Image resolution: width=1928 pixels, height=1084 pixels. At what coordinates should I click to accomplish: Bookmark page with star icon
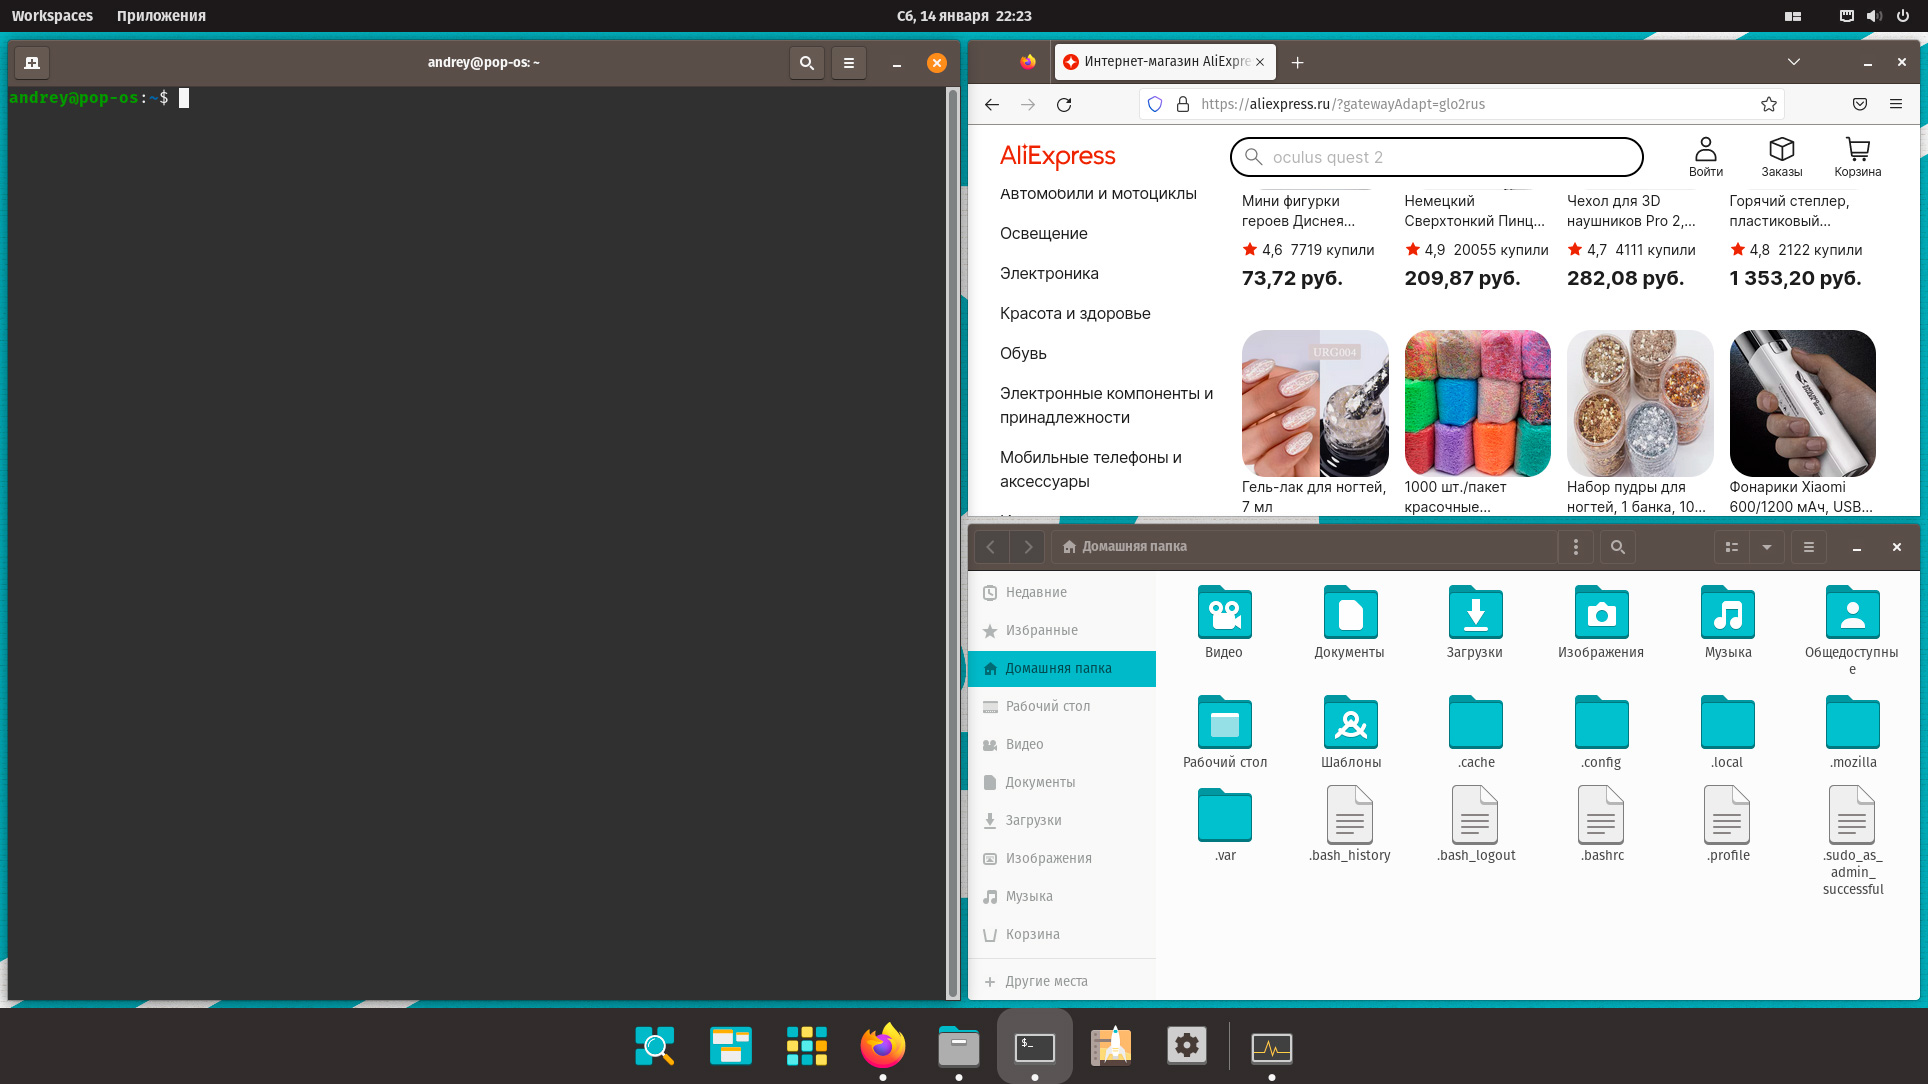[x=1768, y=104]
